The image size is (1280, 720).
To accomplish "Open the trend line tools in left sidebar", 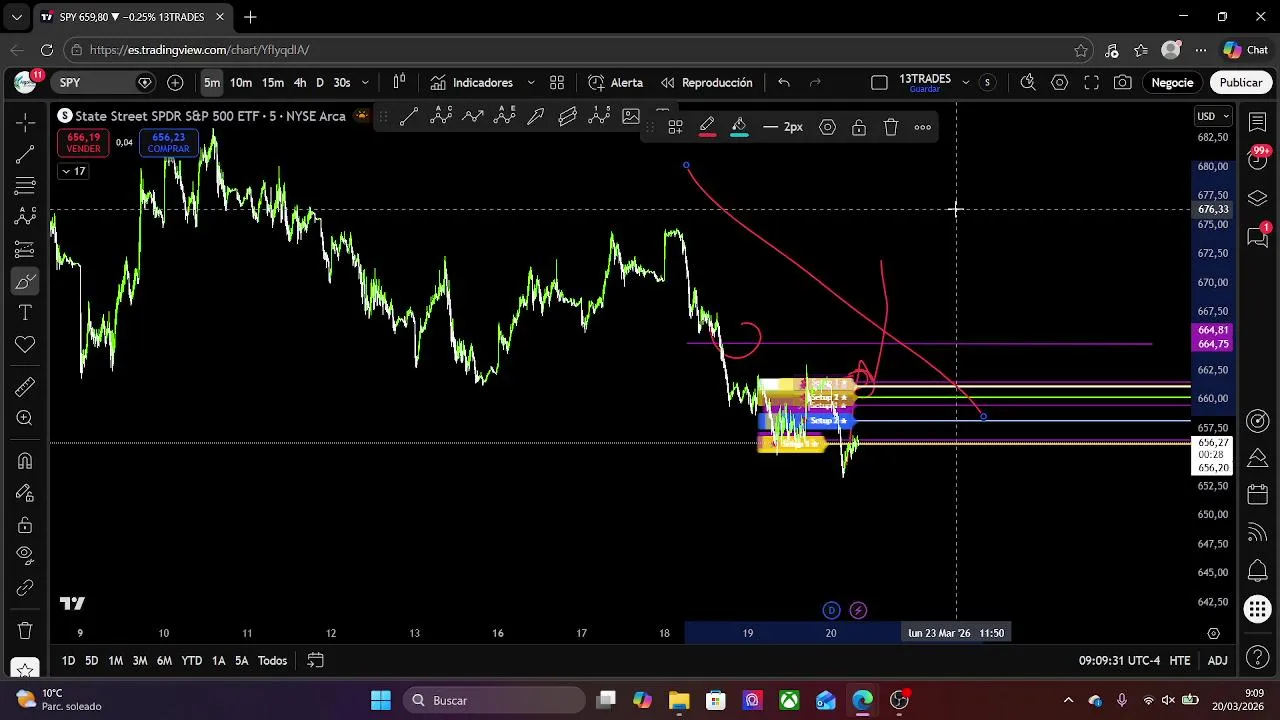I will [x=25, y=154].
